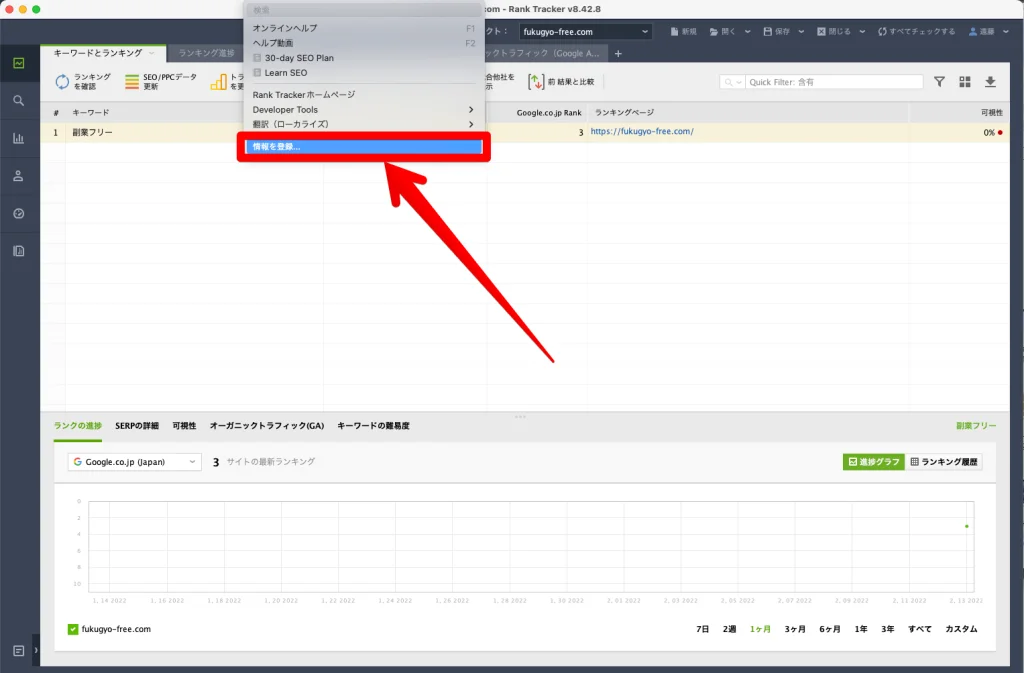The height and width of the screenshot is (673, 1024).
Task: Open the competitor person sidebar icon
Action: click(x=19, y=176)
